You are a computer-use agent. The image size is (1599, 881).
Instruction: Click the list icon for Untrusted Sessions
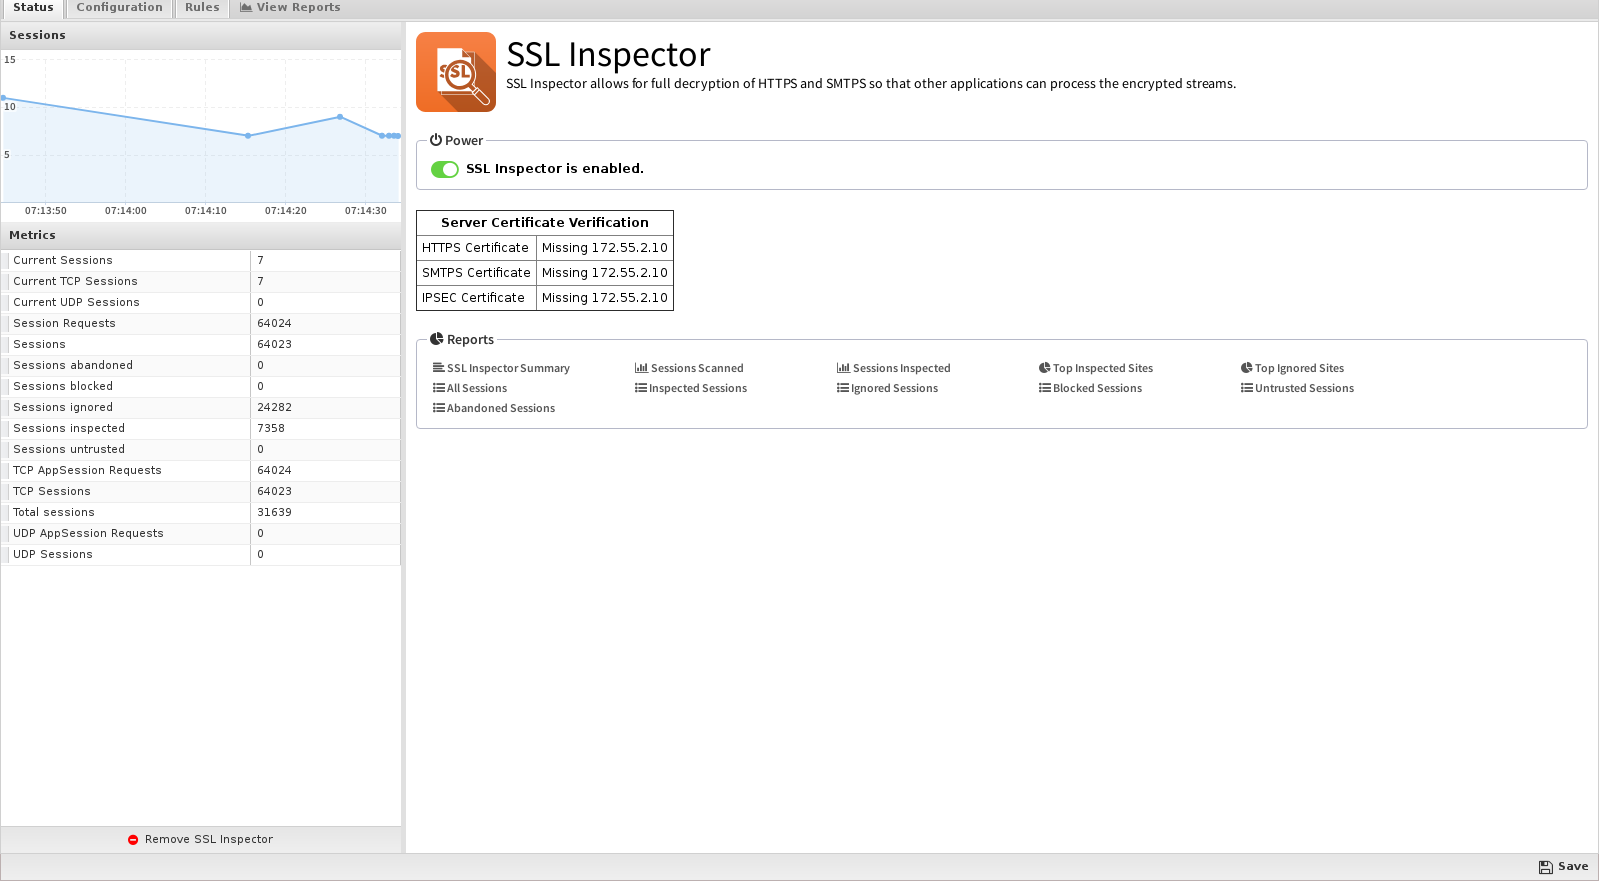[x=1246, y=388]
